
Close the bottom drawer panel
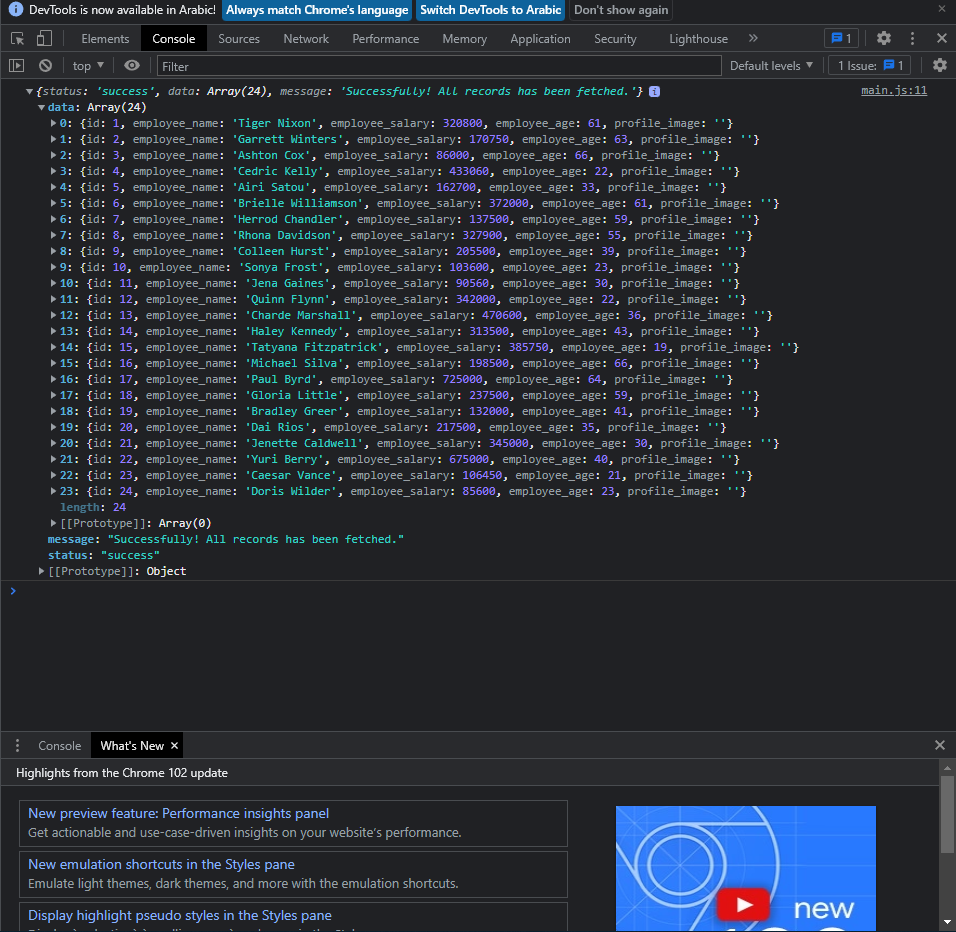pyautogui.click(x=940, y=745)
